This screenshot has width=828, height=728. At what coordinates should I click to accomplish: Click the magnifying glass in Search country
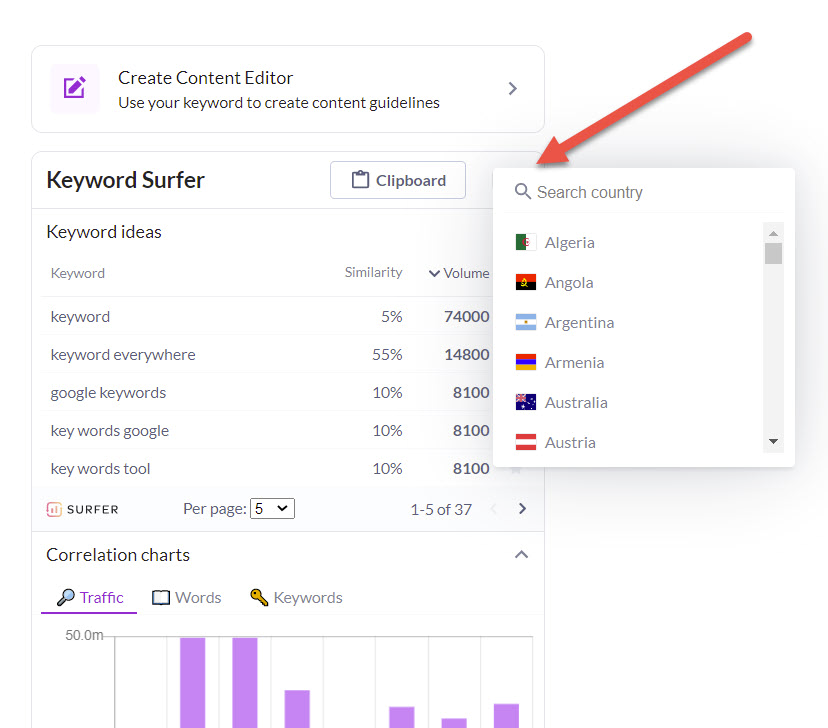(522, 191)
